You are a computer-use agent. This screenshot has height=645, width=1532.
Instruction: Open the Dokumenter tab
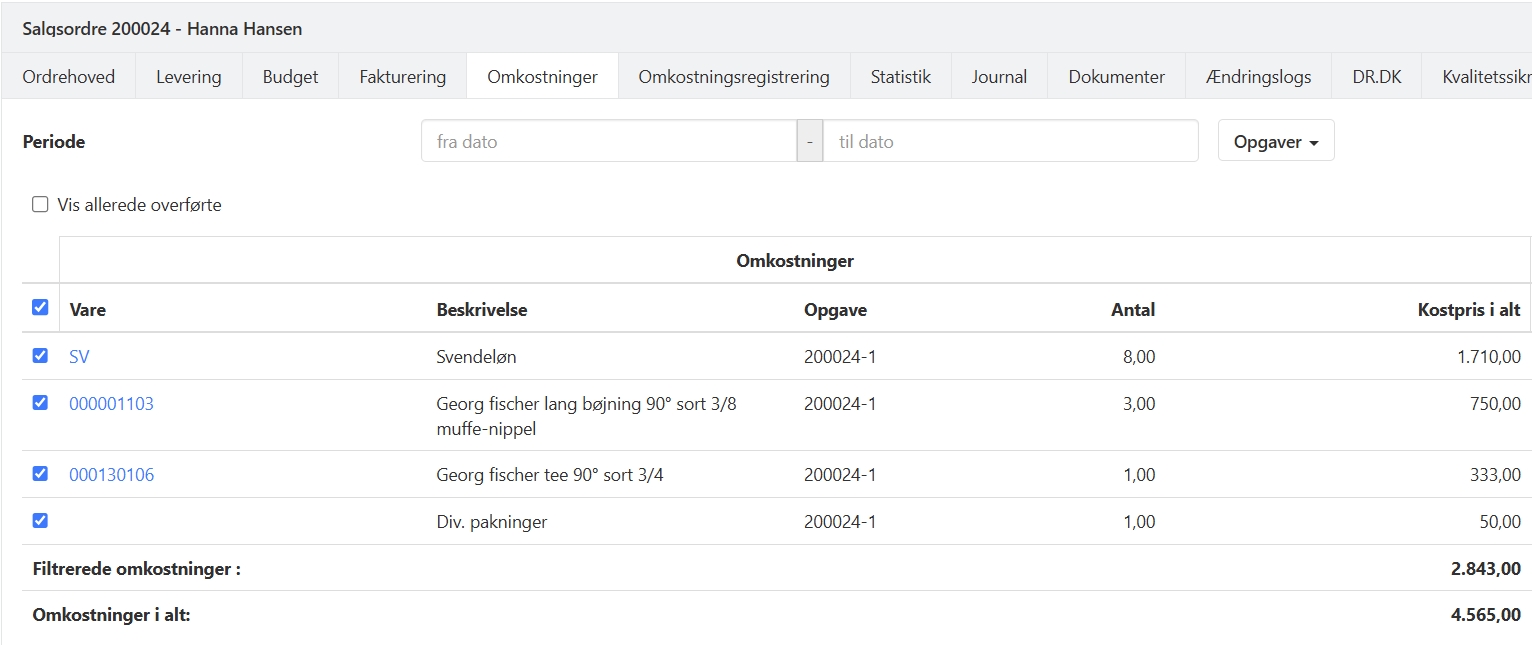coord(1116,77)
